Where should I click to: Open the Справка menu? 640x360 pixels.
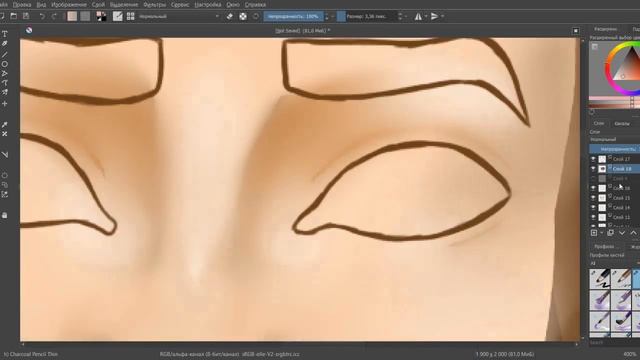[x=256, y=4]
